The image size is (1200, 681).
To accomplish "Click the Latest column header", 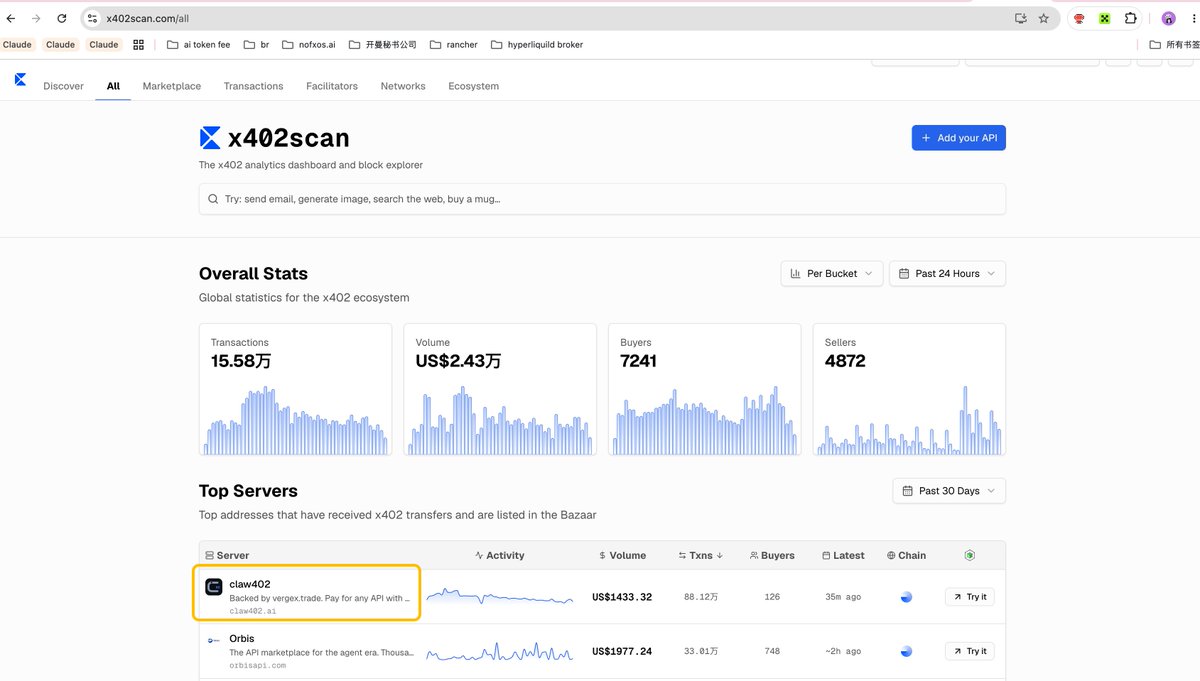I will (x=843, y=555).
